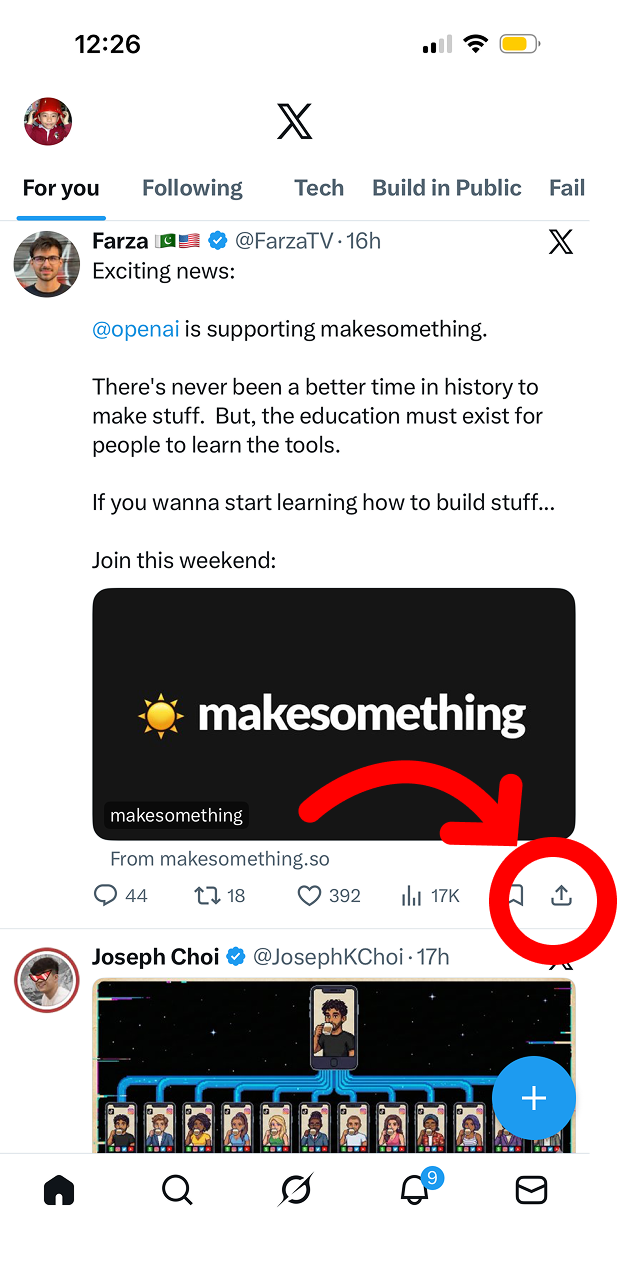Open your profile avatar menu at top left
Viewport: 617px width, 1278px height.
coord(48,122)
